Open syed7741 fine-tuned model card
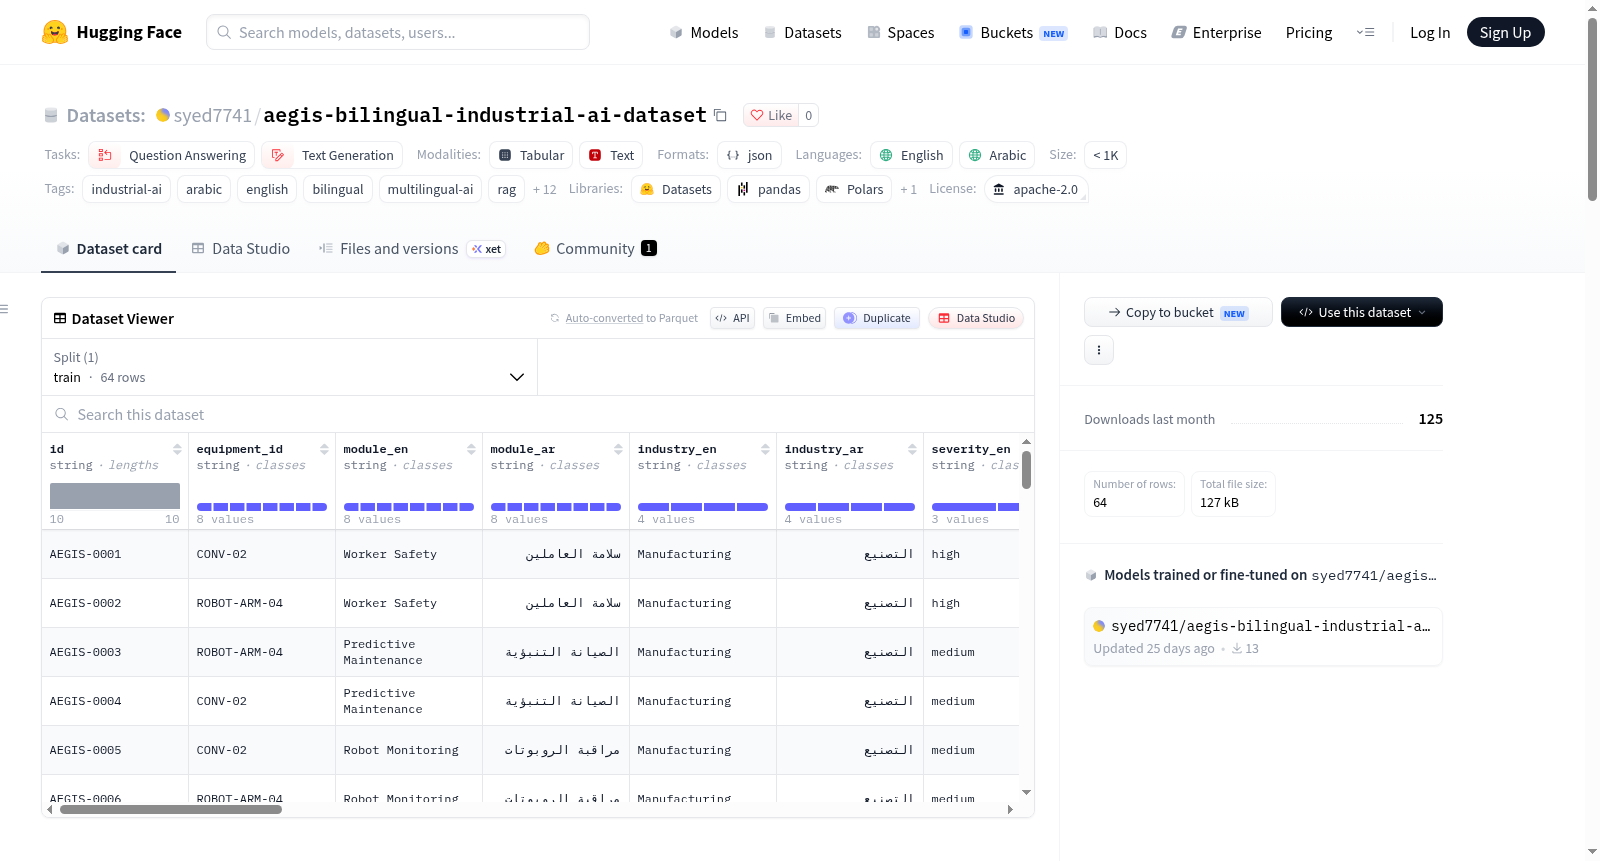 click(x=1263, y=636)
